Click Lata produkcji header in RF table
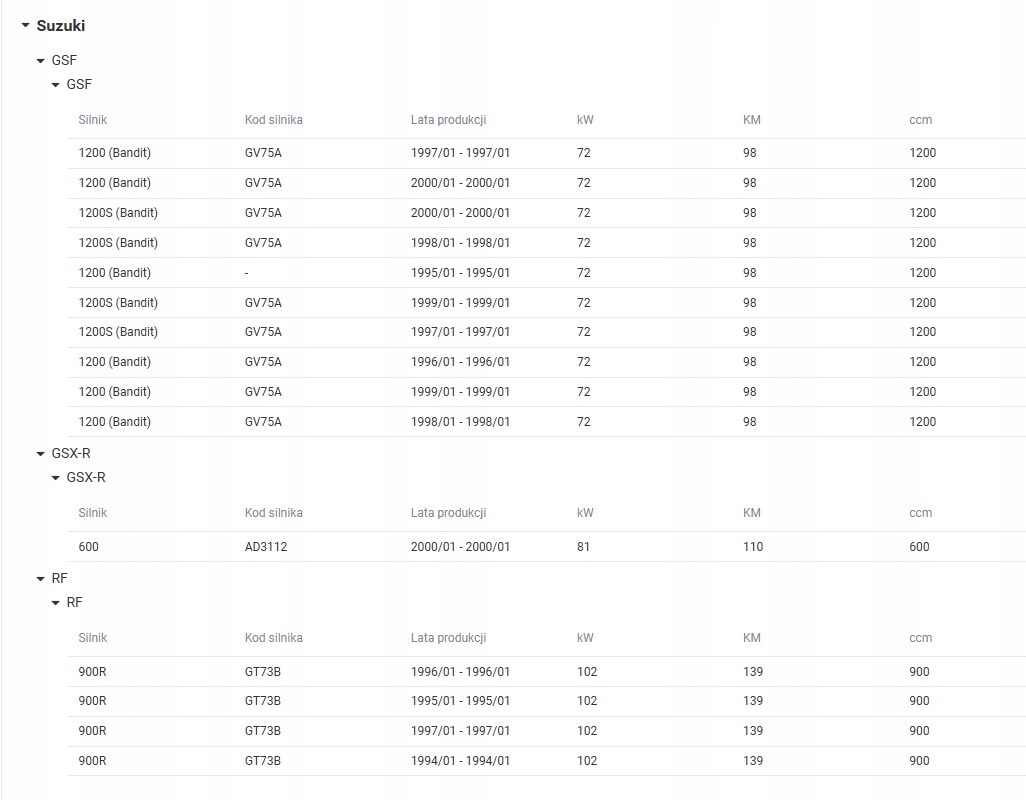 pos(448,638)
